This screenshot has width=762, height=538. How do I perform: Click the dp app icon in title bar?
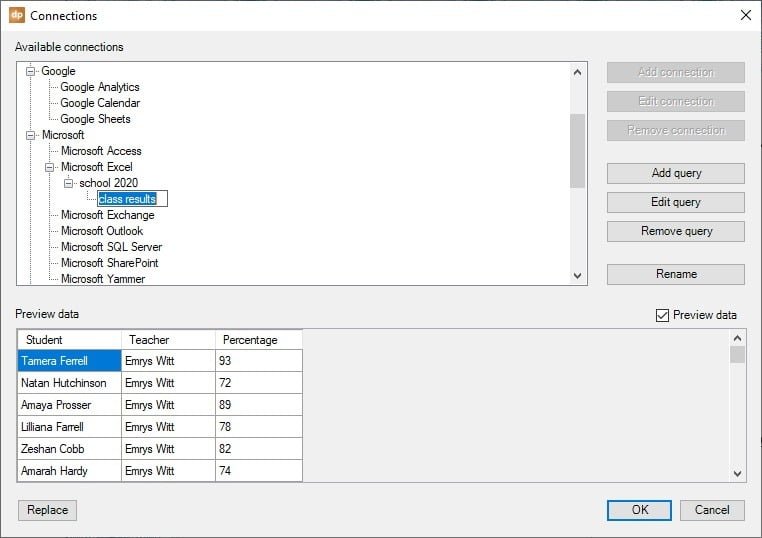click(x=17, y=15)
